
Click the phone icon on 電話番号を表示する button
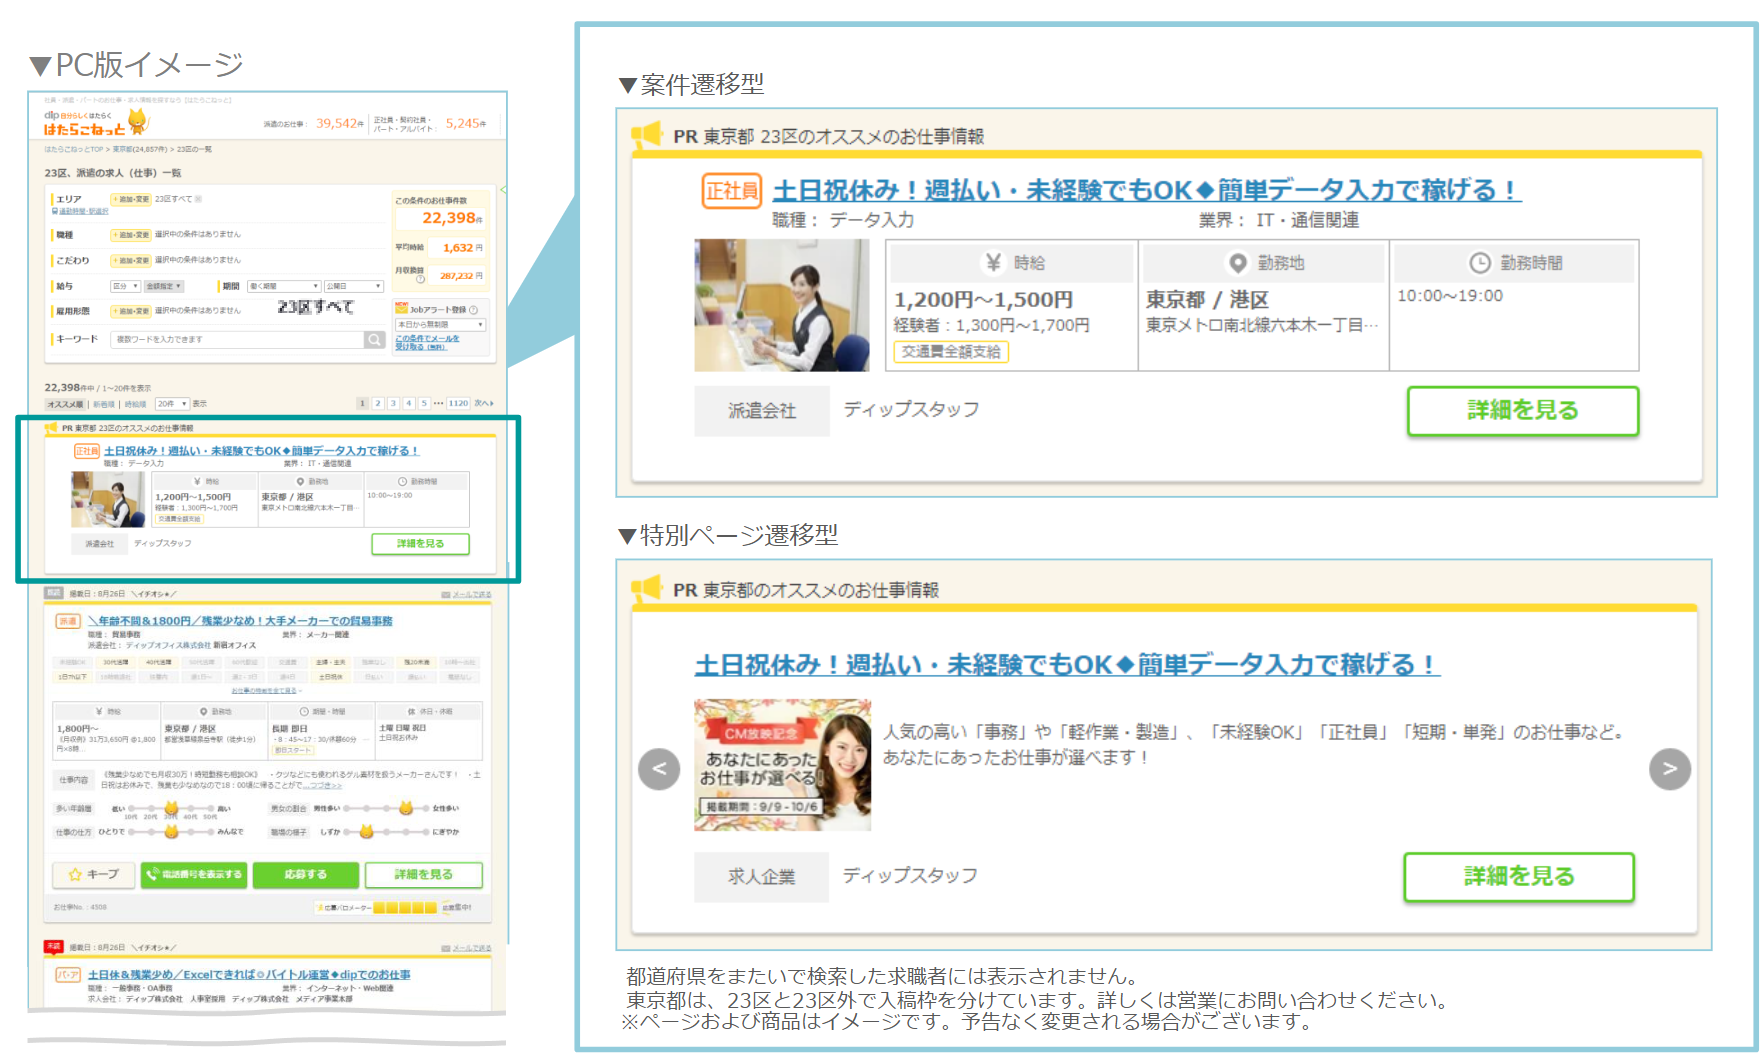tap(152, 874)
